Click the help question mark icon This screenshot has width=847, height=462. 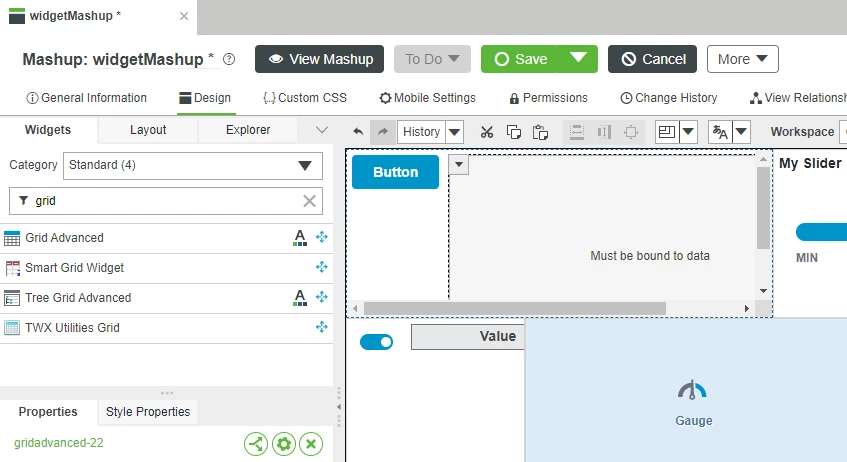(229, 59)
